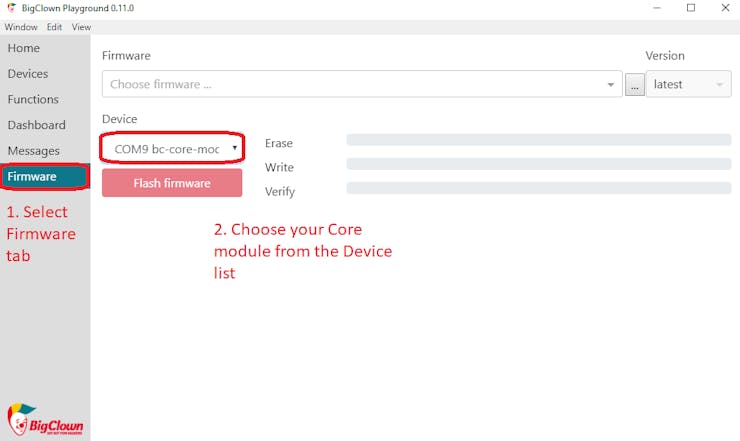This screenshot has height=441, width=740.
Task: Open the View menu
Action: [x=81, y=27]
